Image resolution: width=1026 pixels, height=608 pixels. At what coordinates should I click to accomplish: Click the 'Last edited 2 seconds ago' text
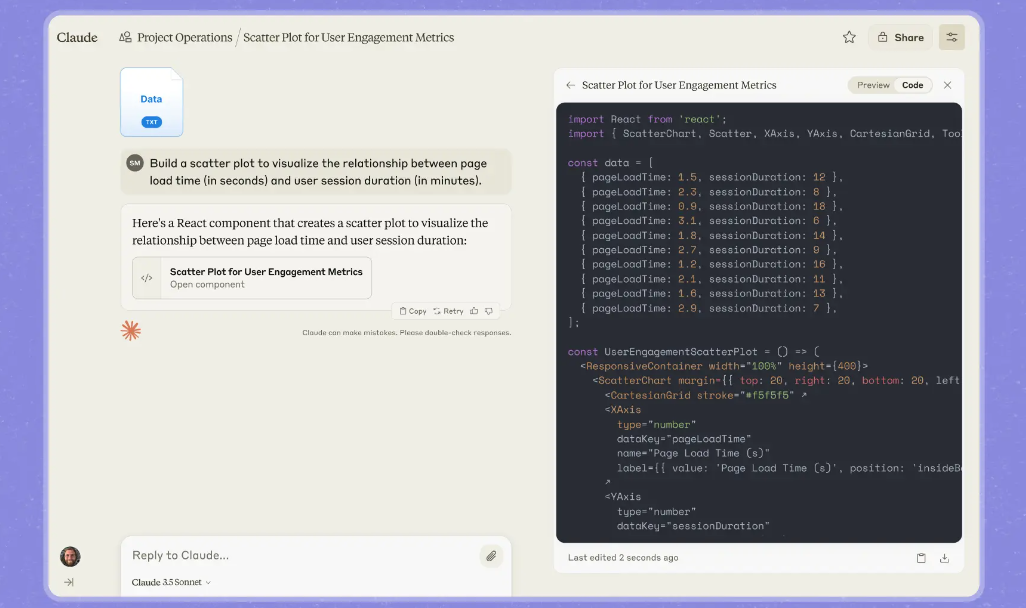click(x=623, y=558)
